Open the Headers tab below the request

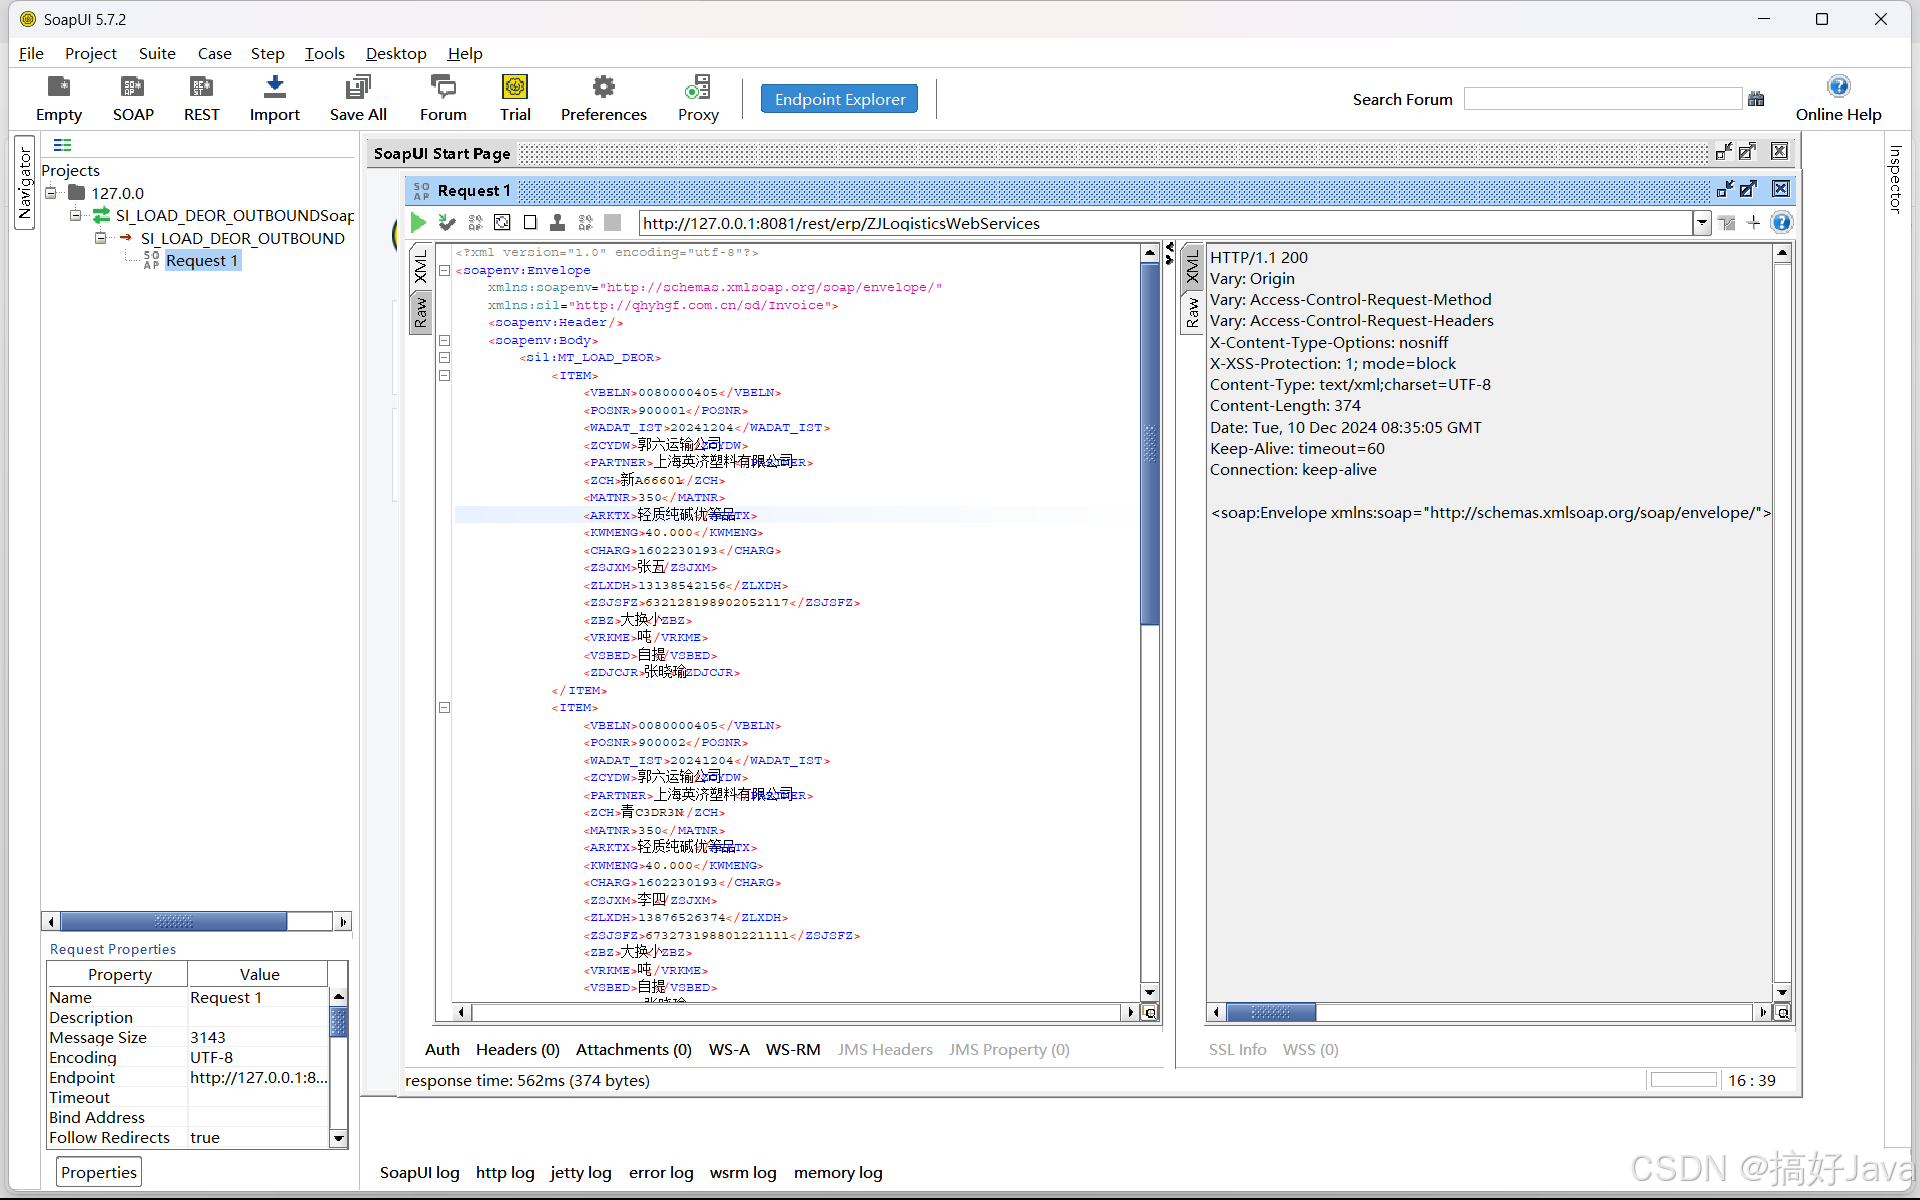tap(516, 1049)
